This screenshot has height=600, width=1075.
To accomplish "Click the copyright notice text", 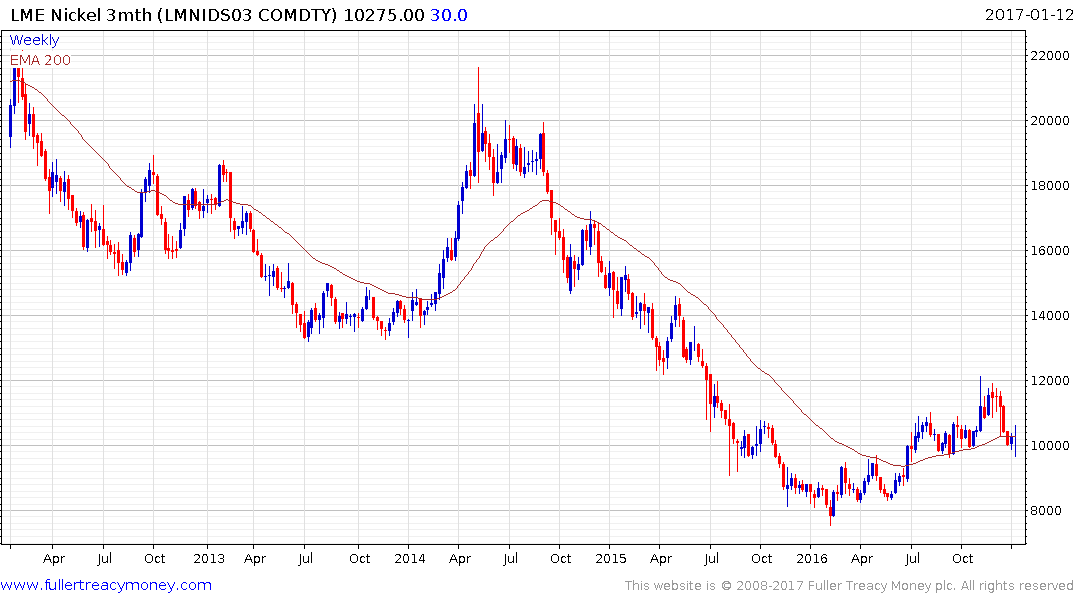I will point(849,586).
